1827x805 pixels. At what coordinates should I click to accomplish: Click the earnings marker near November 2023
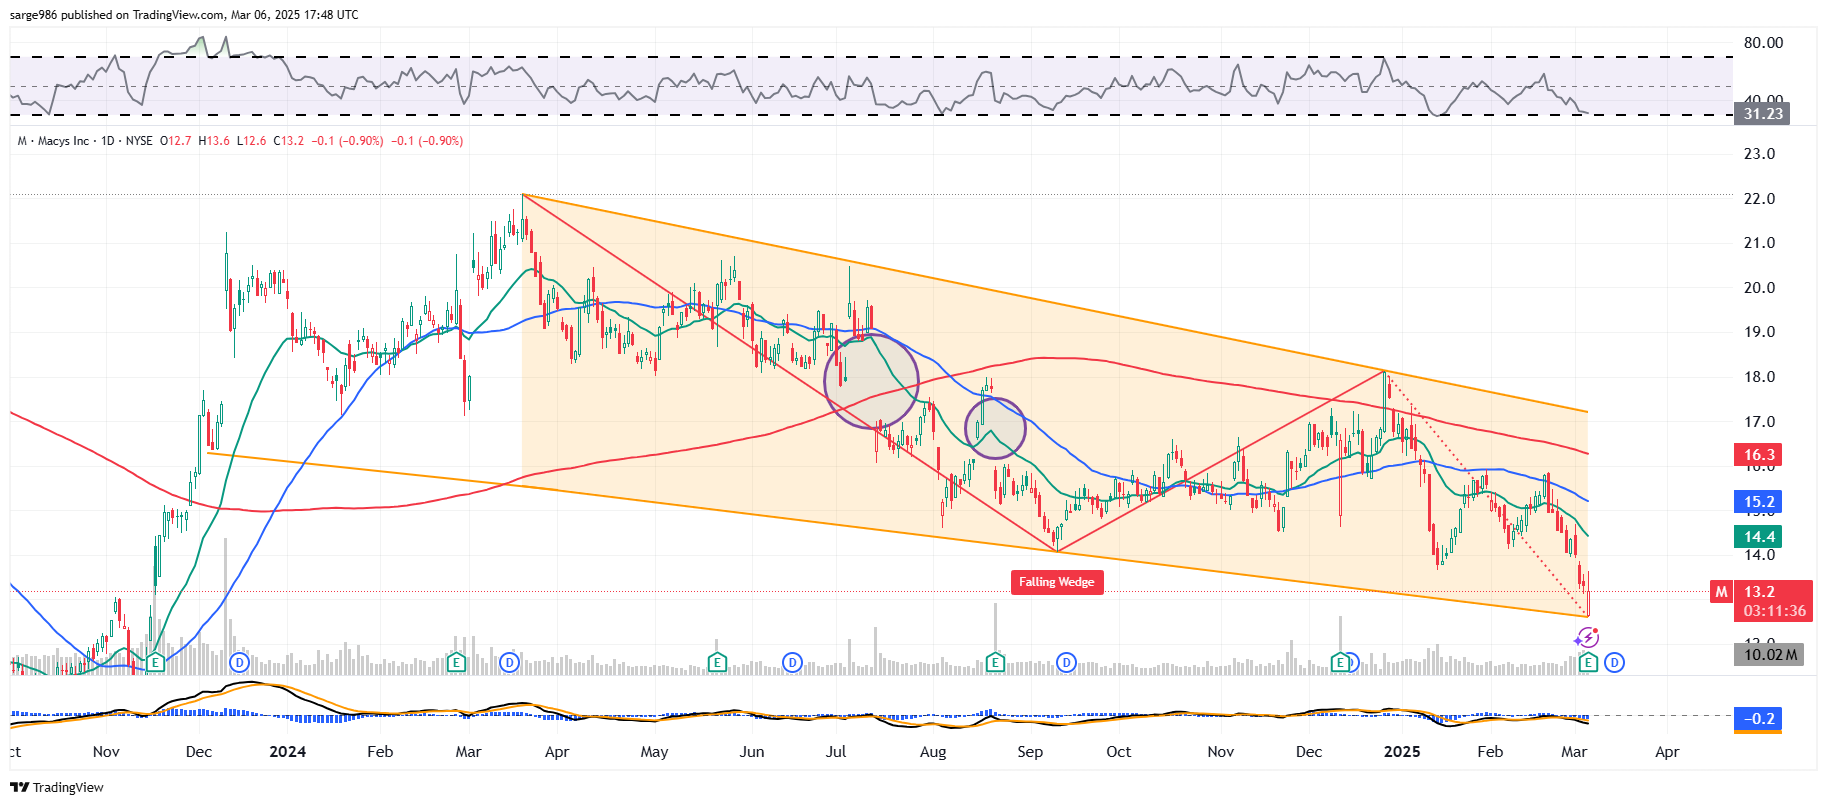coord(155,662)
